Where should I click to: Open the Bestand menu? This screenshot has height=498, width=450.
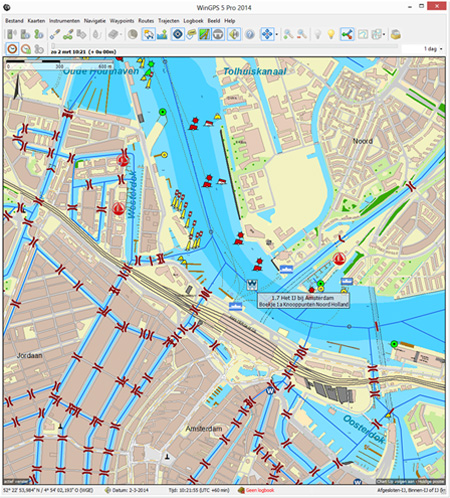click(x=14, y=21)
